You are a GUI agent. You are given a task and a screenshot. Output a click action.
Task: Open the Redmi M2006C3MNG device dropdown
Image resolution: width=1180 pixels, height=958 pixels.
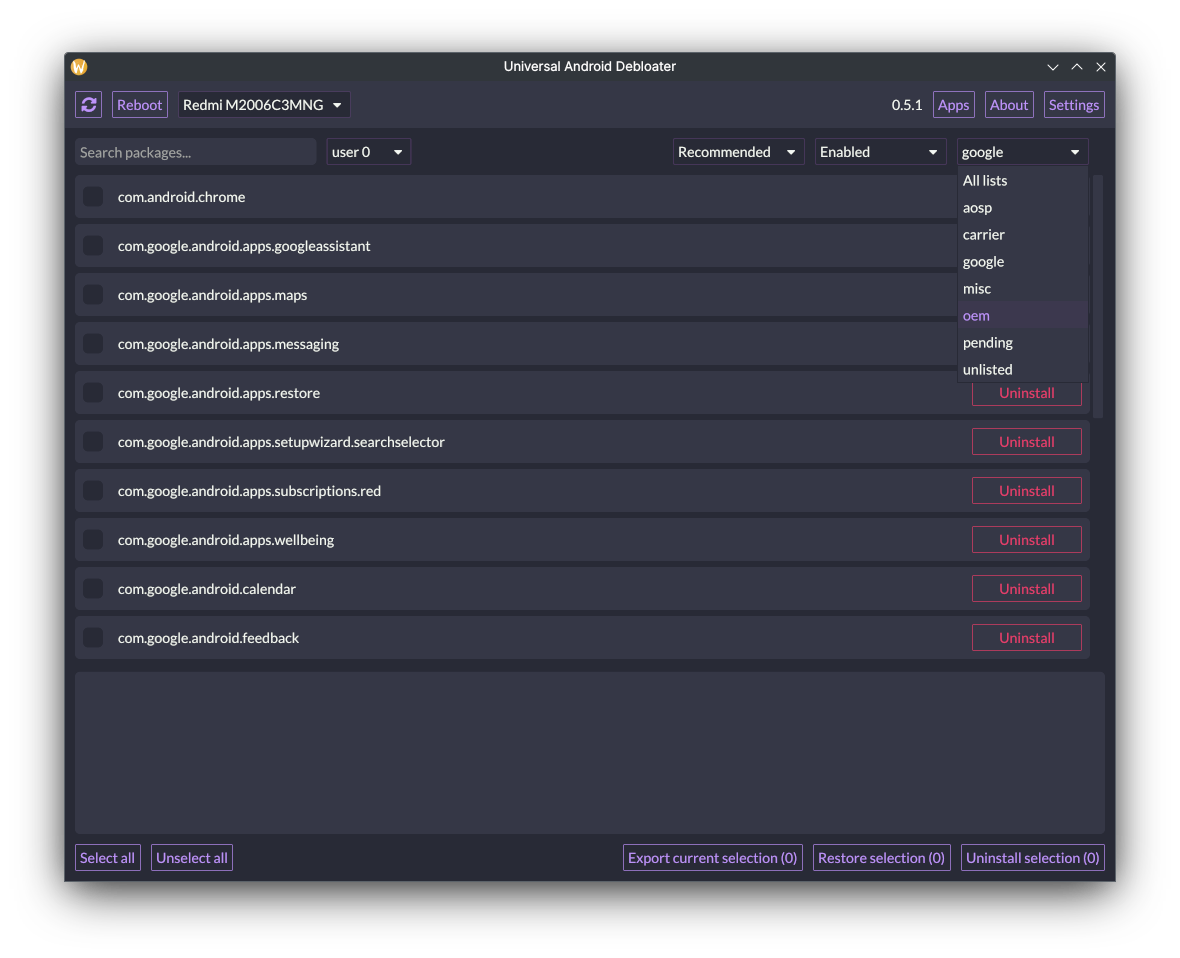click(x=264, y=105)
